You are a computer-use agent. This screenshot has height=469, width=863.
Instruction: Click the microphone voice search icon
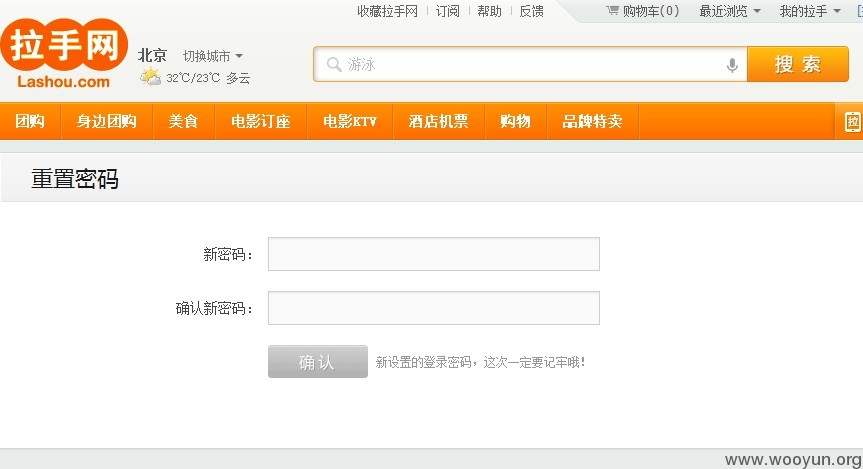pyautogui.click(x=732, y=65)
